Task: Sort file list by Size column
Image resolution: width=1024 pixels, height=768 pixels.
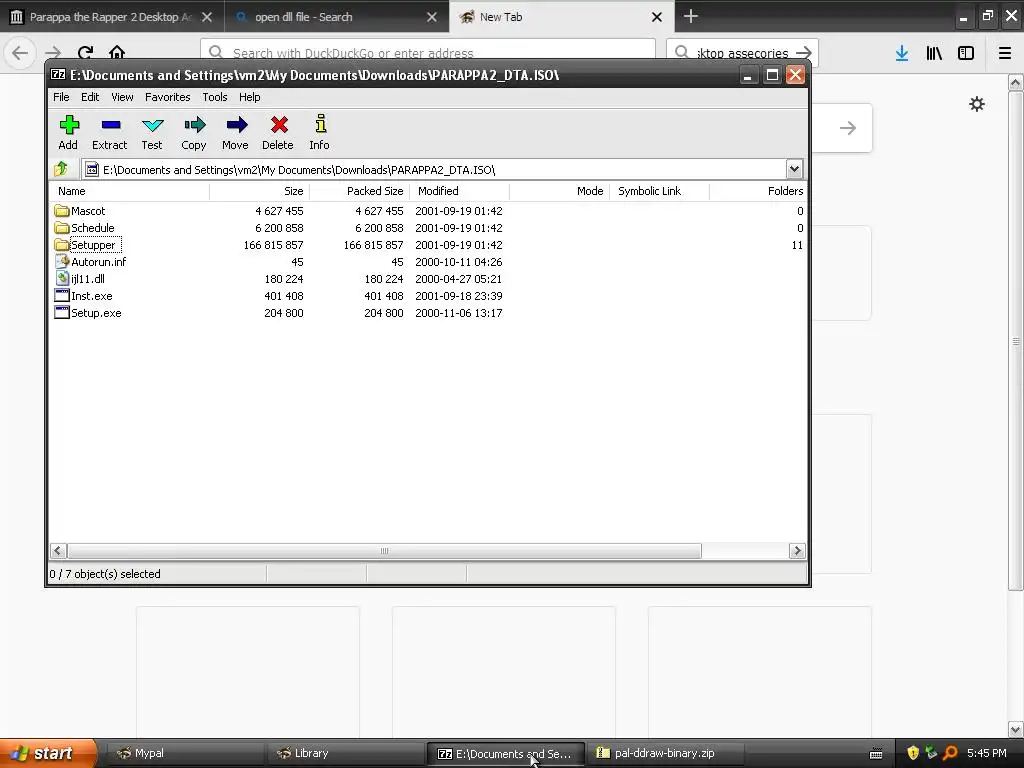Action: tap(259, 191)
